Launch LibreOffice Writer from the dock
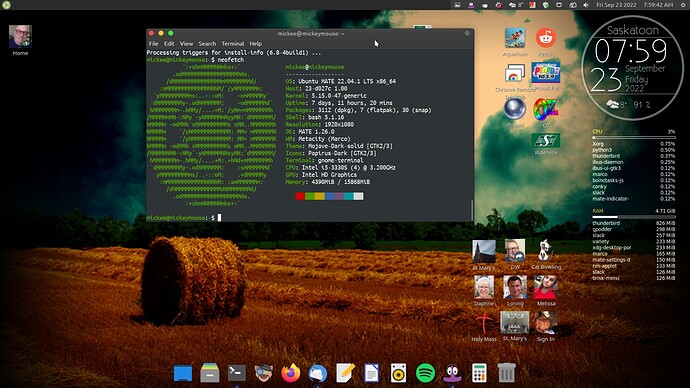690x388 pixels. (x=372, y=373)
